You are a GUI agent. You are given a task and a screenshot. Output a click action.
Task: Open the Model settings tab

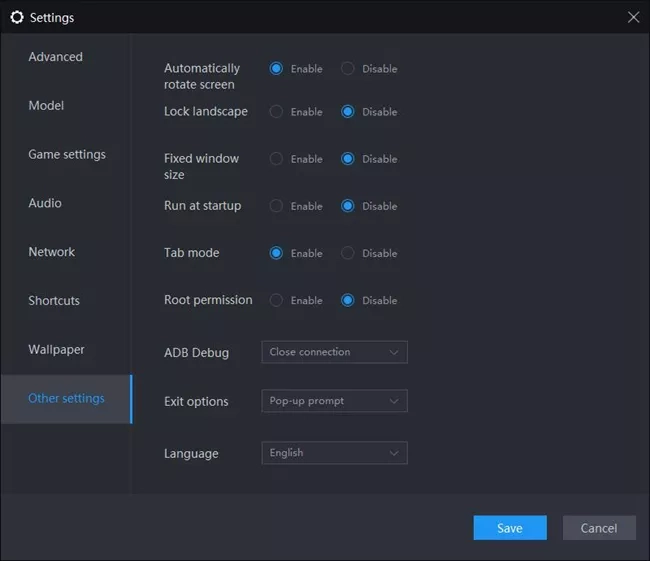46,106
